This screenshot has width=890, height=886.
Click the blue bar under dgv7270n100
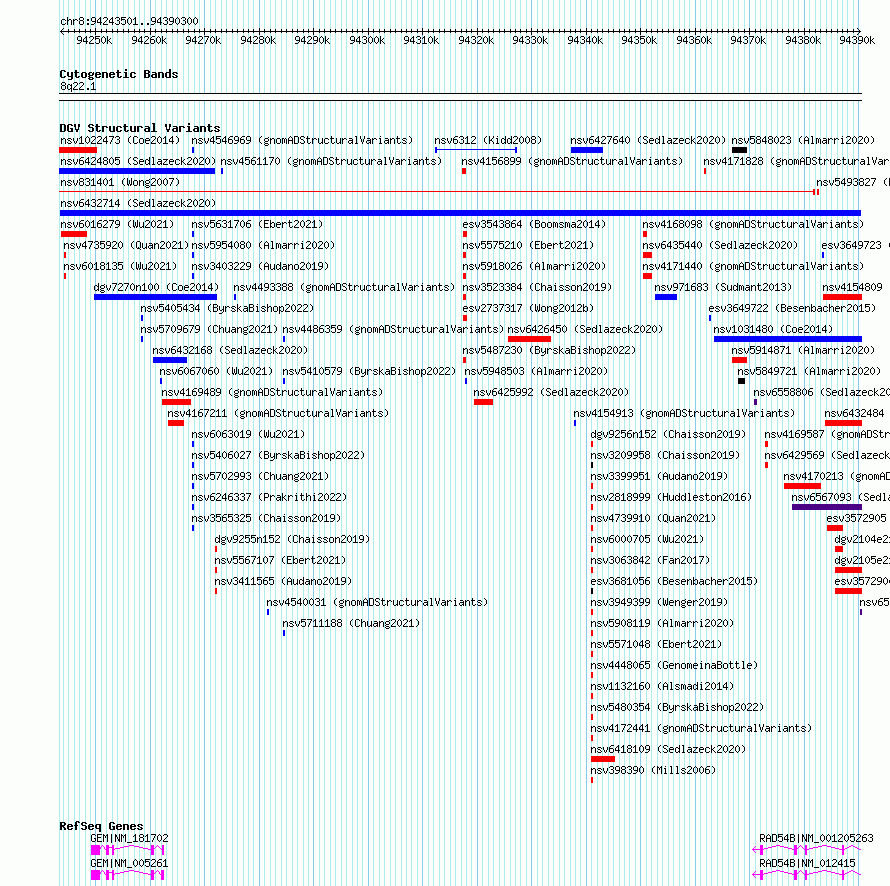[156, 297]
